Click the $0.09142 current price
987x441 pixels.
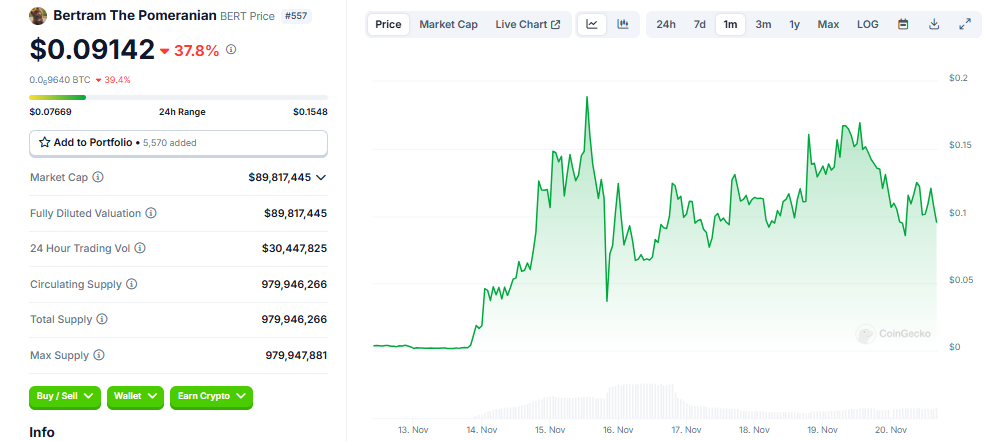coord(92,50)
